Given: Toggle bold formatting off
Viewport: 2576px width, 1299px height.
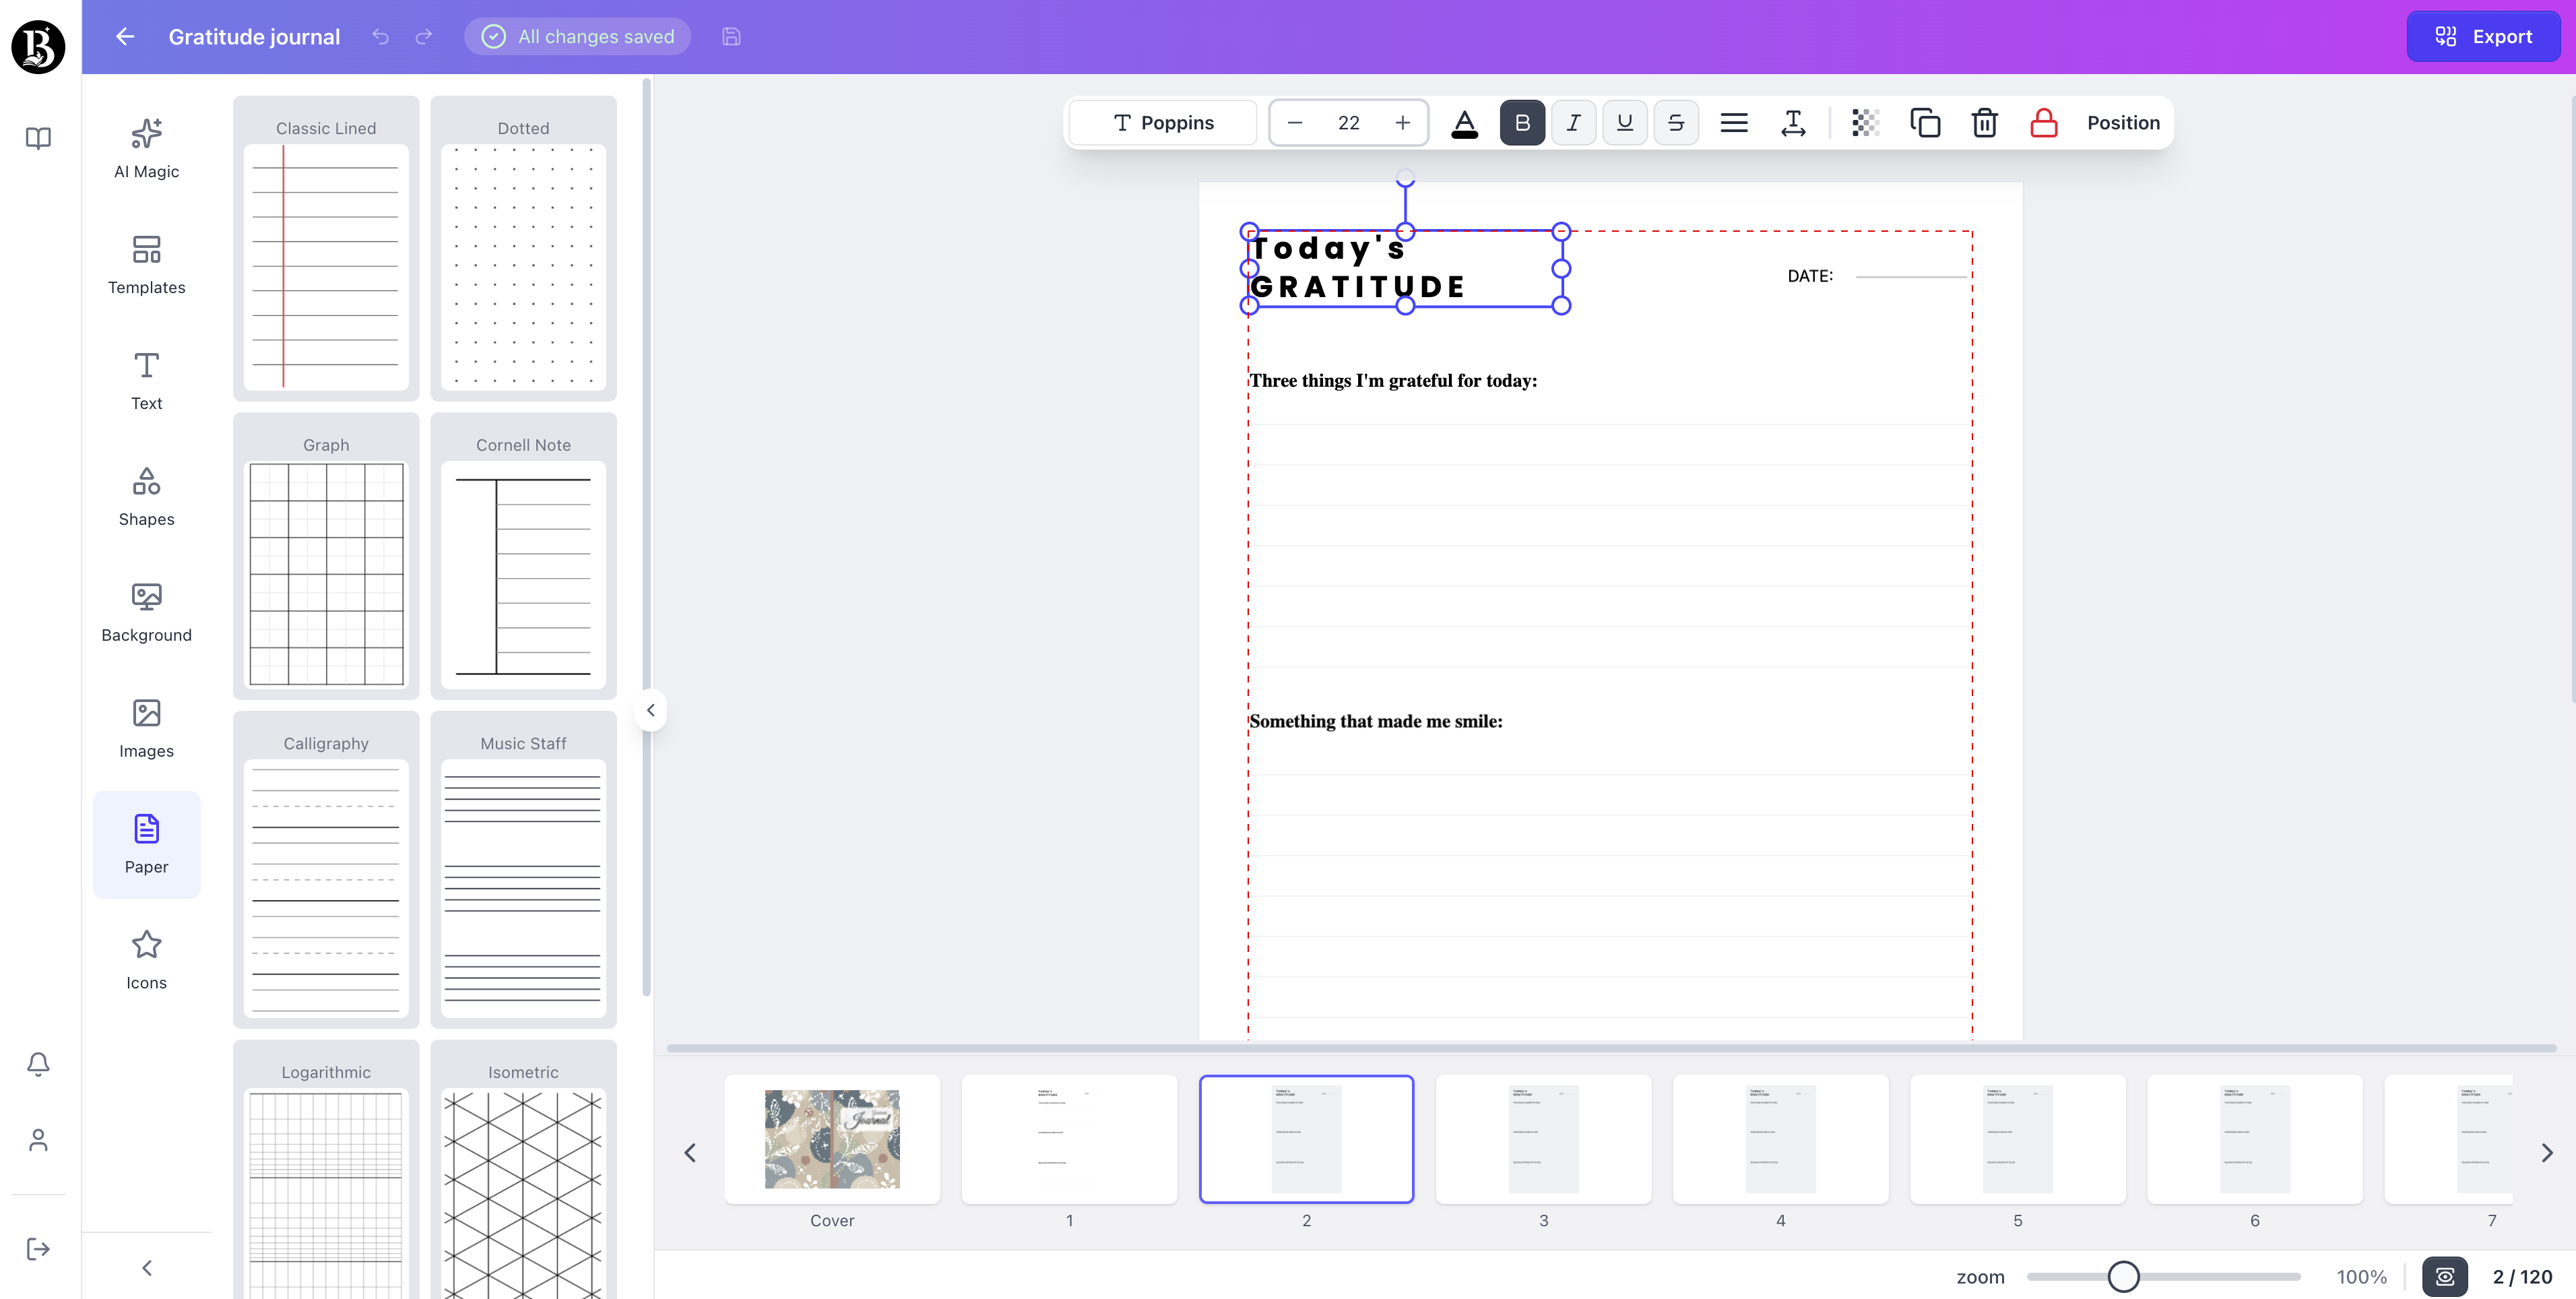Looking at the screenshot, I should tap(1522, 122).
